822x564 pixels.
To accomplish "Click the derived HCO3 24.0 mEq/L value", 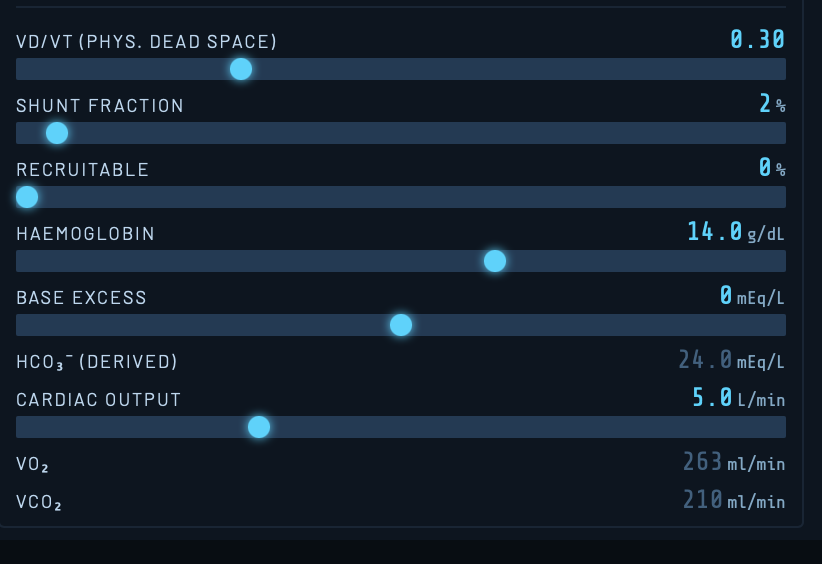I will (731, 360).
